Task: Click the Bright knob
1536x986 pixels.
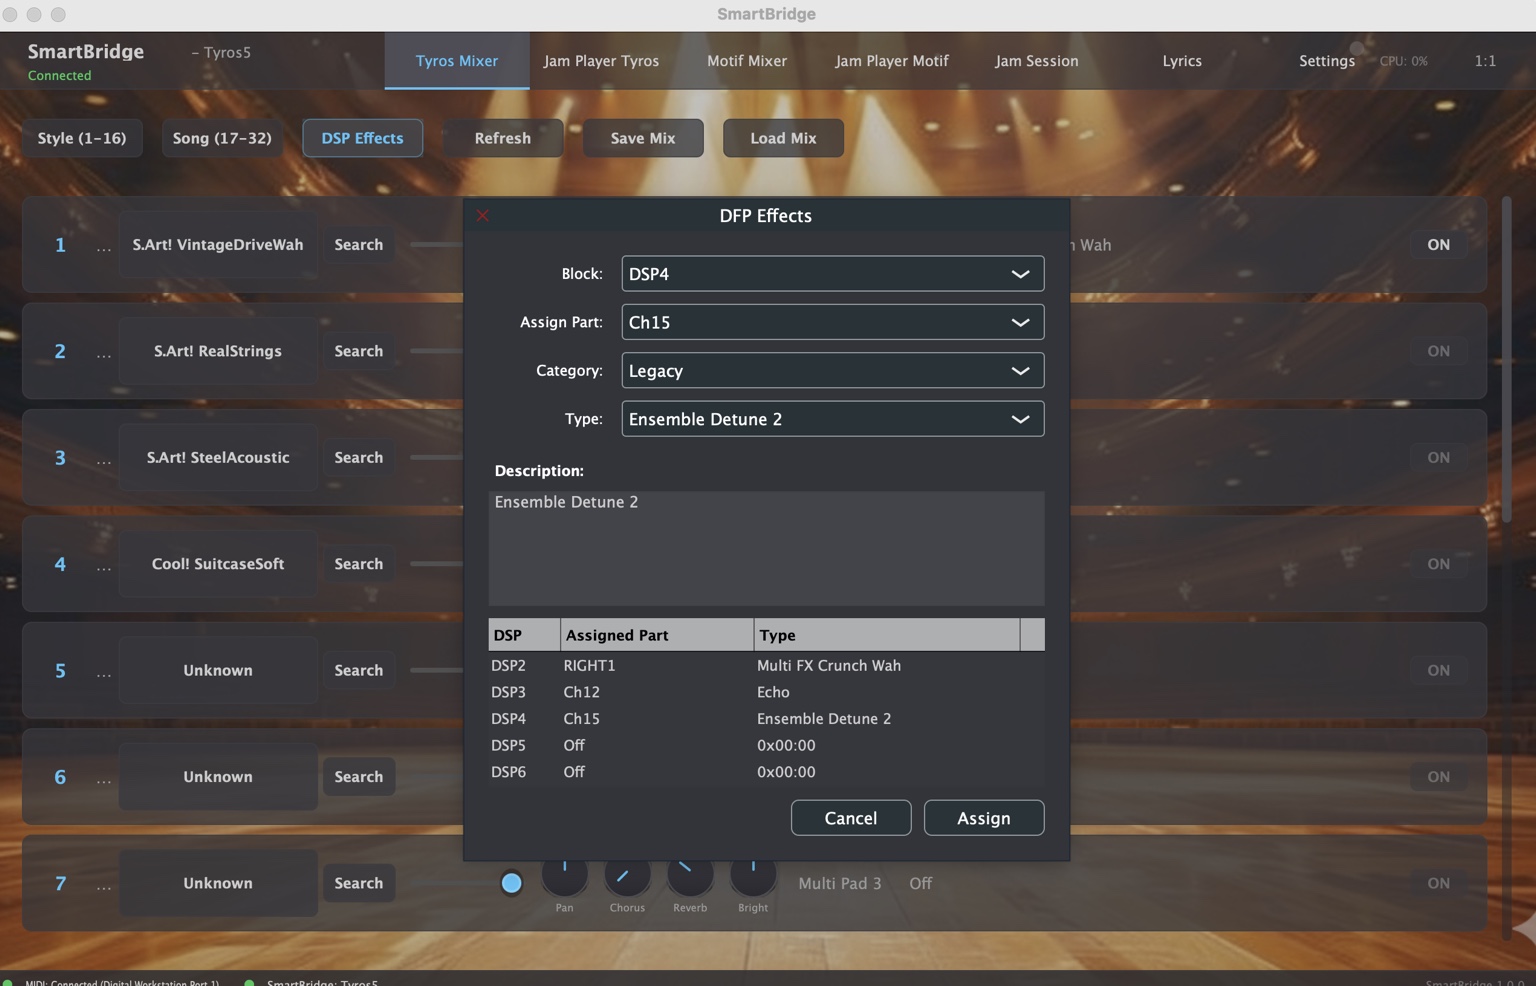Action: 753,878
